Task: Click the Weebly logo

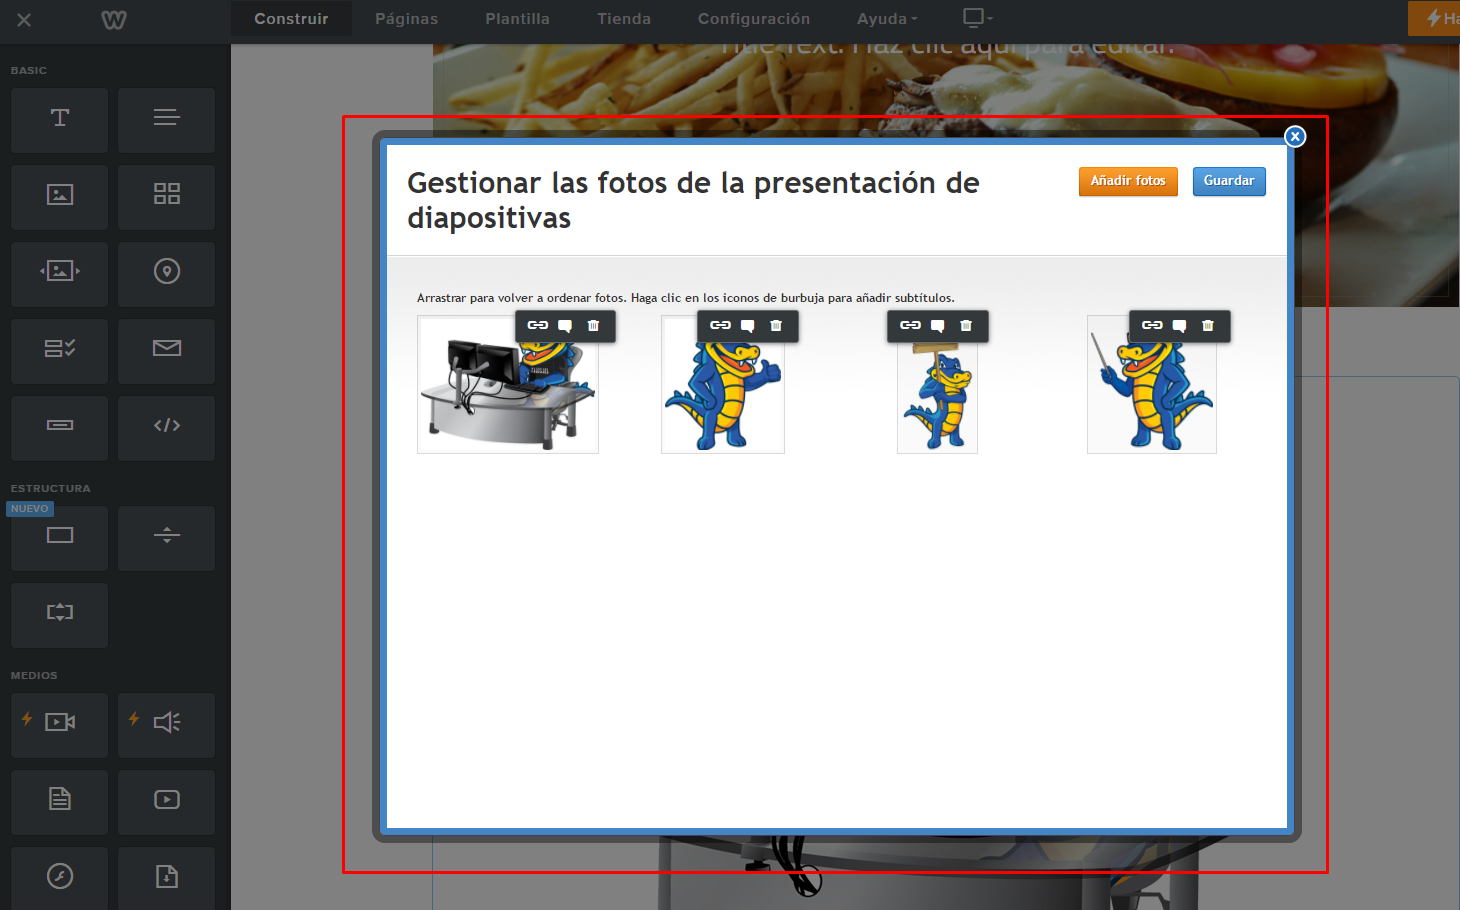Action: (x=114, y=20)
